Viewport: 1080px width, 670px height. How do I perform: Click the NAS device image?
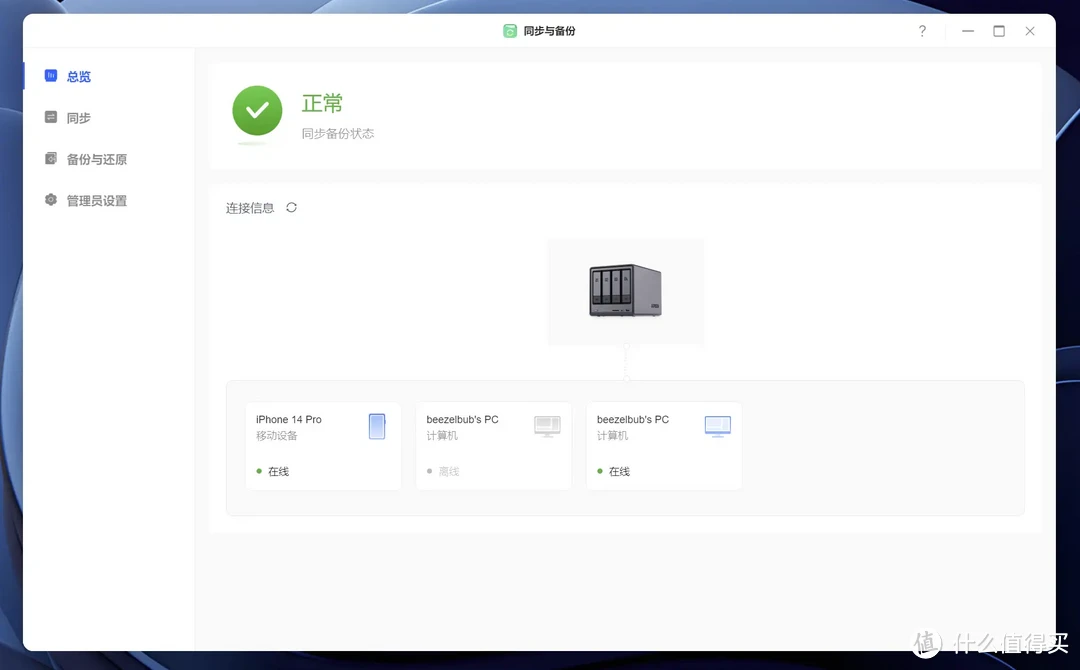tap(625, 291)
